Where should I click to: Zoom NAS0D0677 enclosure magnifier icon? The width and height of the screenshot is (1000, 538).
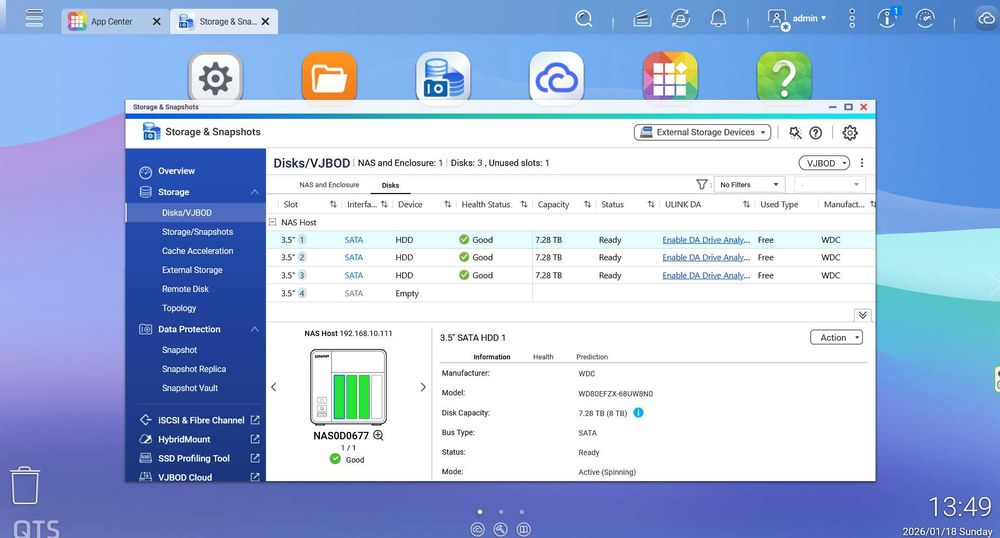coord(378,435)
